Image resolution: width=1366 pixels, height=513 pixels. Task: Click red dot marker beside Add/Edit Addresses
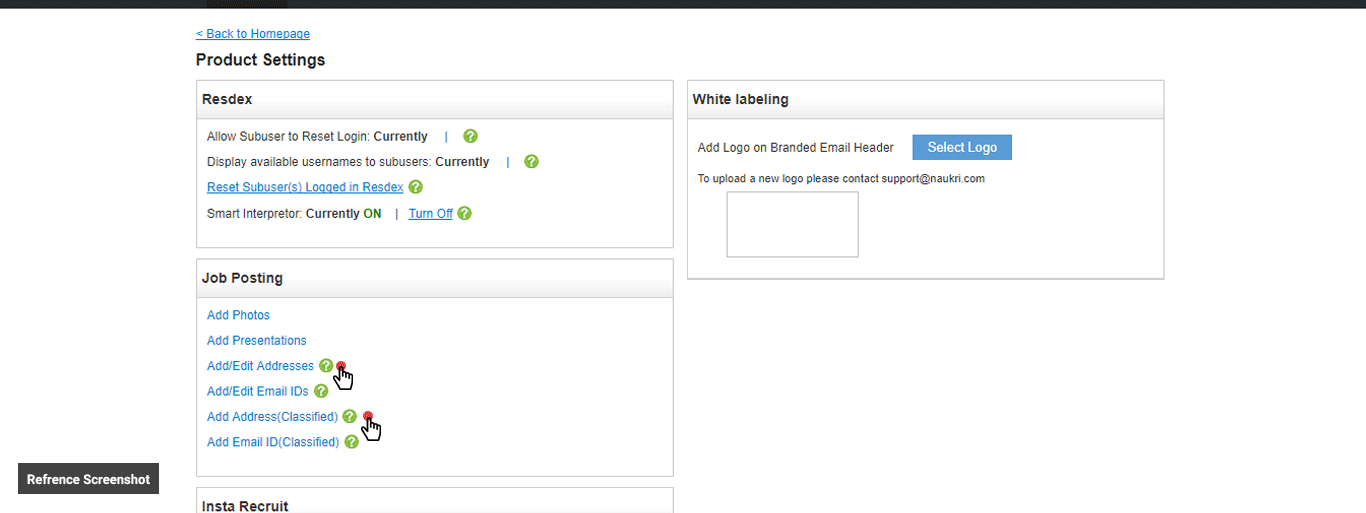click(341, 366)
